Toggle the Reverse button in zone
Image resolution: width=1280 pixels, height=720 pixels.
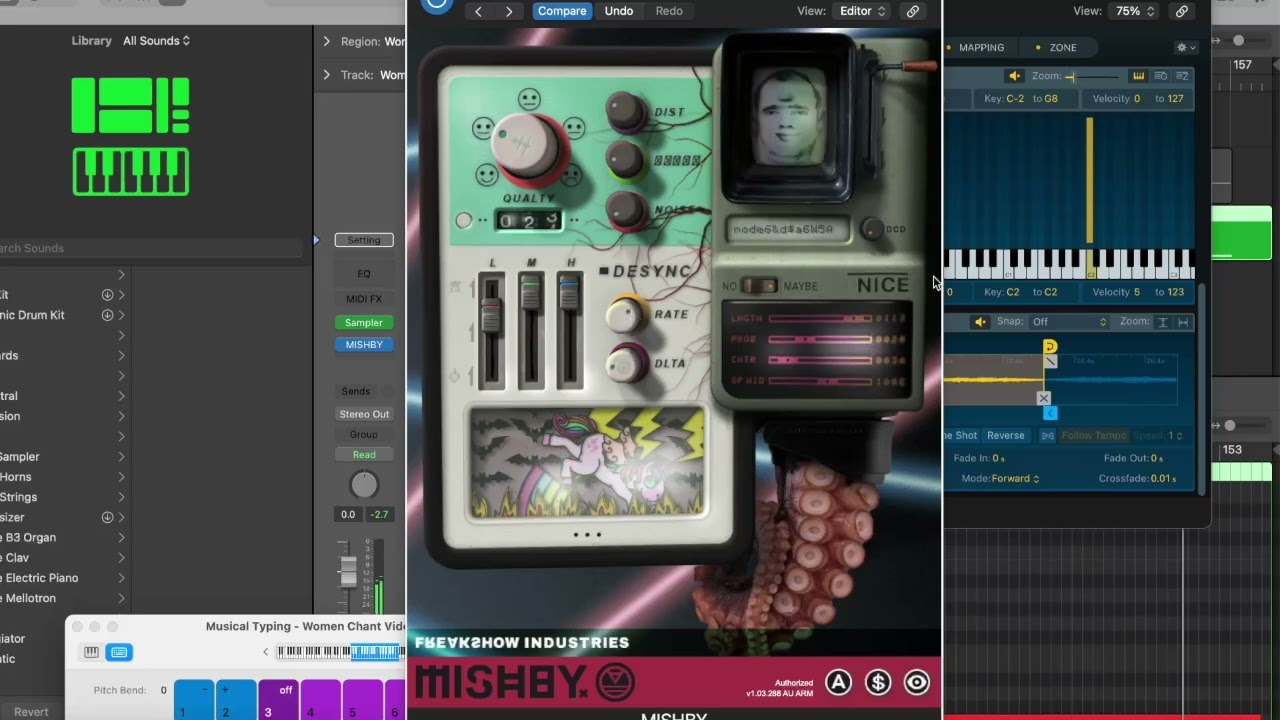1005,436
